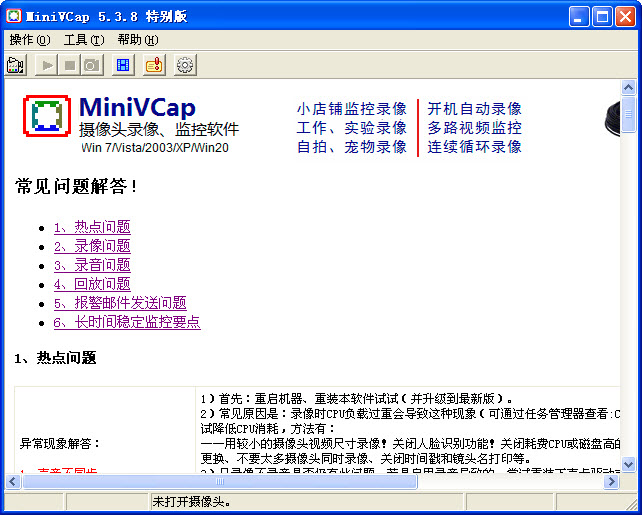642x515 pixels.
Task: Click the text 工作、实验录像
Action: tap(352, 128)
